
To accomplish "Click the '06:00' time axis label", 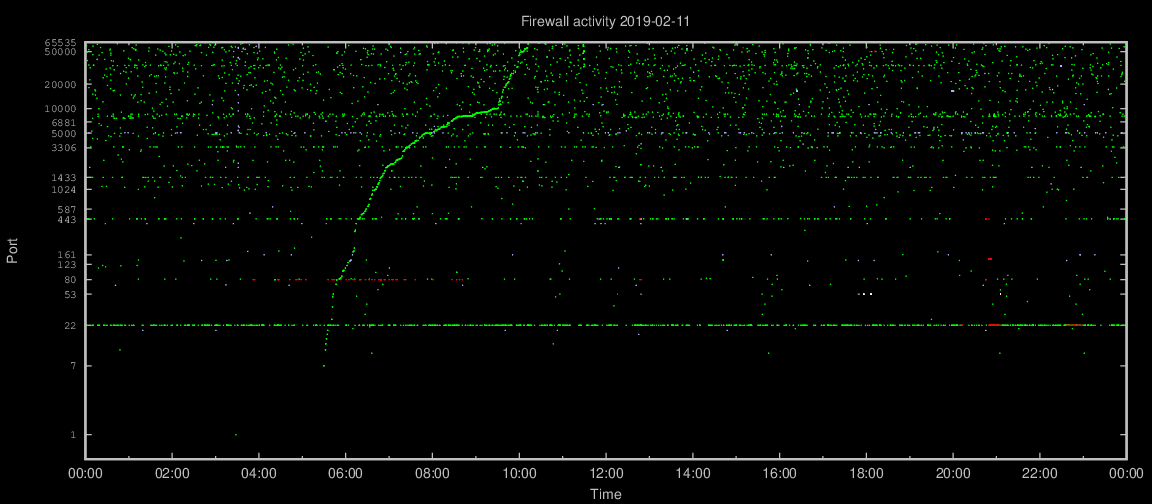I will point(346,475).
